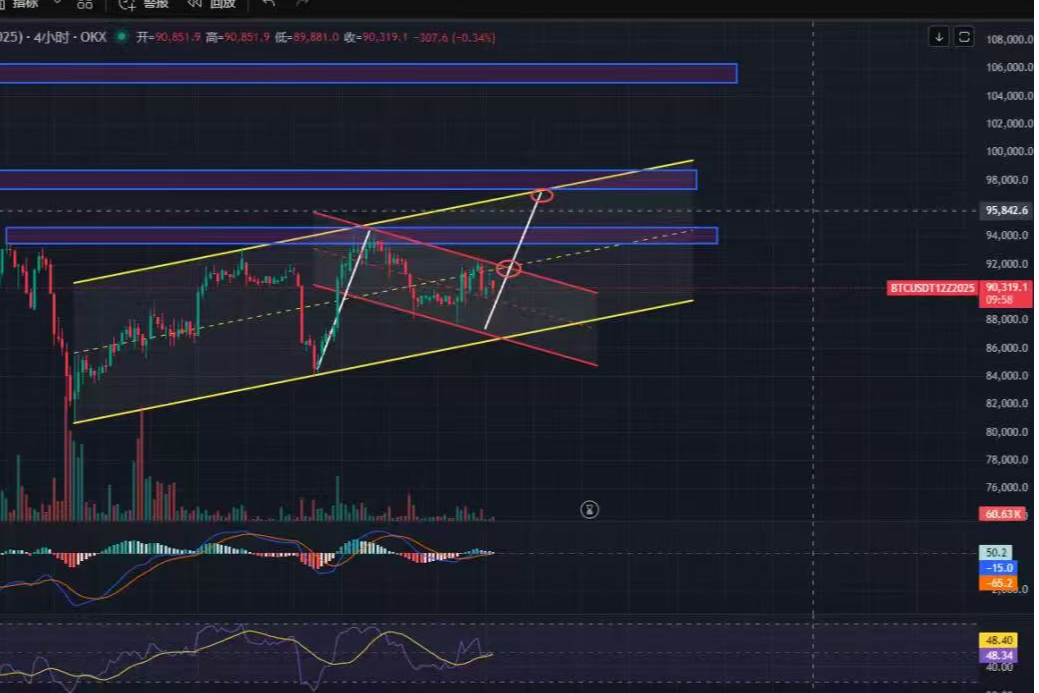
Task: Click the green market status dot near OKX
Action: (122, 37)
